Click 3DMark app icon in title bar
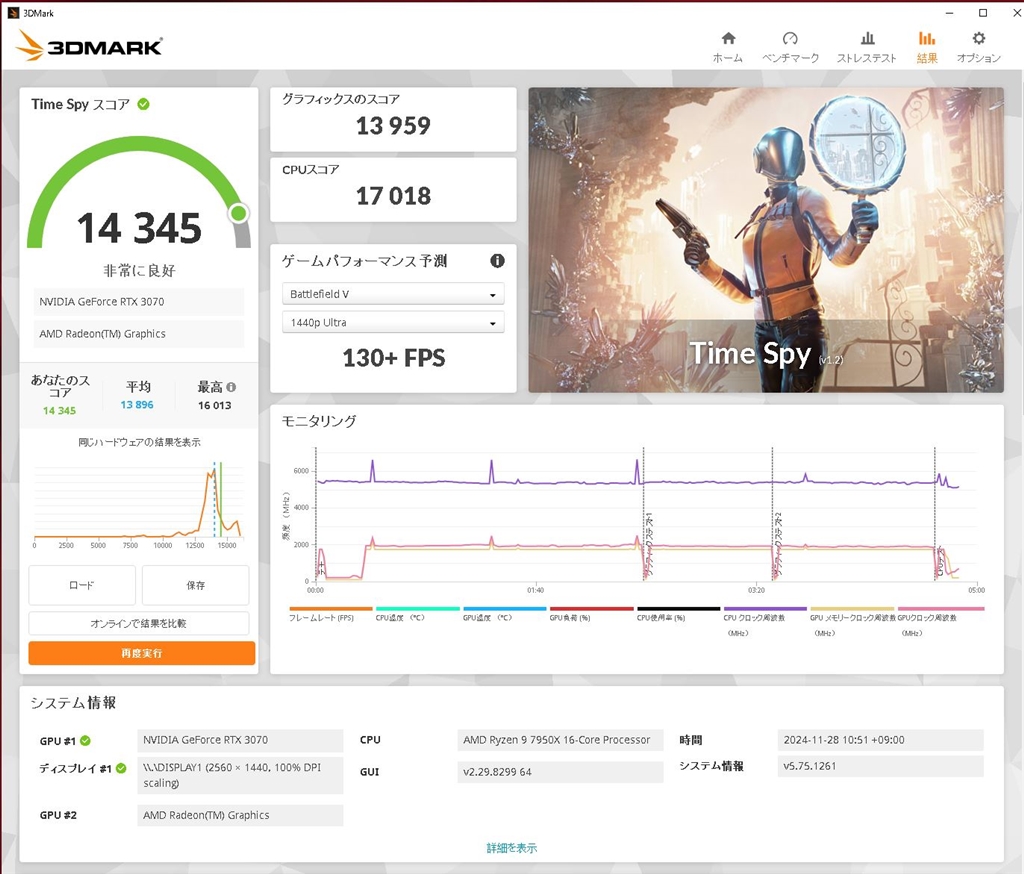The width and height of the screenshot is (1024, 874). pos(12,13)
